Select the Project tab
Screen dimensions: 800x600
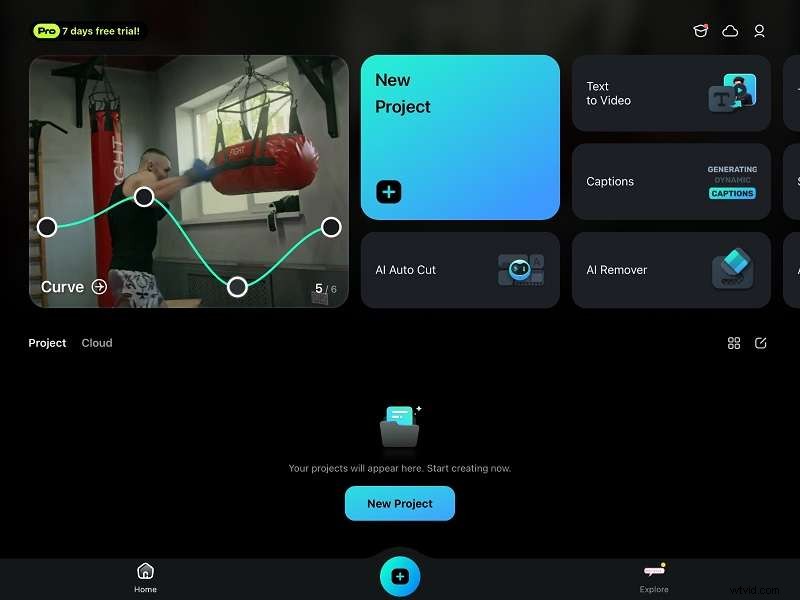pyautogui.click(x=47, y=342)
